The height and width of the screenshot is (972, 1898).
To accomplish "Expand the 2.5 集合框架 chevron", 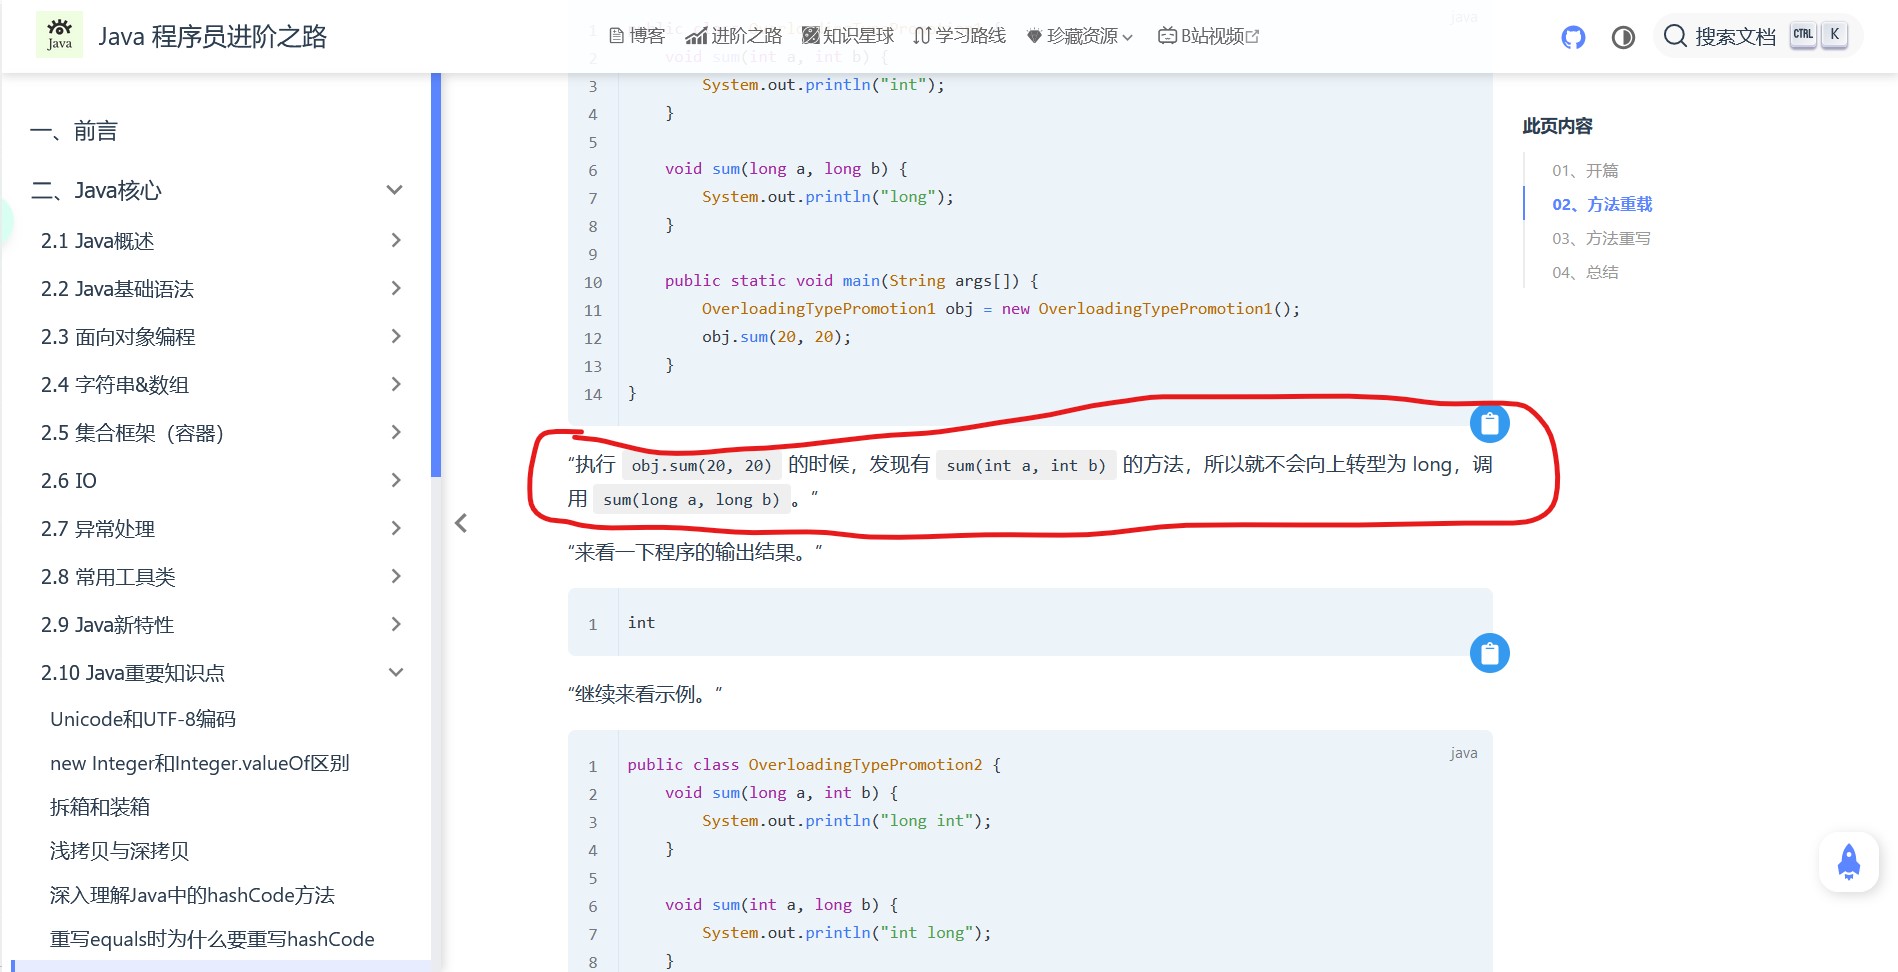I will 396,432.
